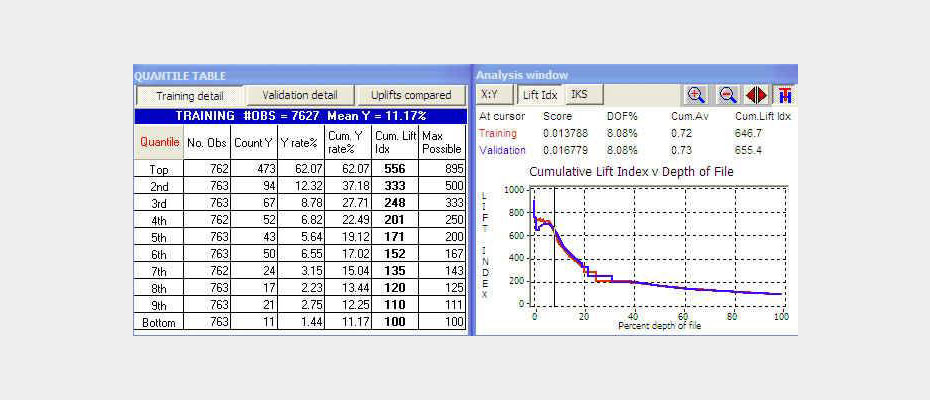Select the 7th quantile row label
This screenshot has height=400, width=930.
click(159, 272)
